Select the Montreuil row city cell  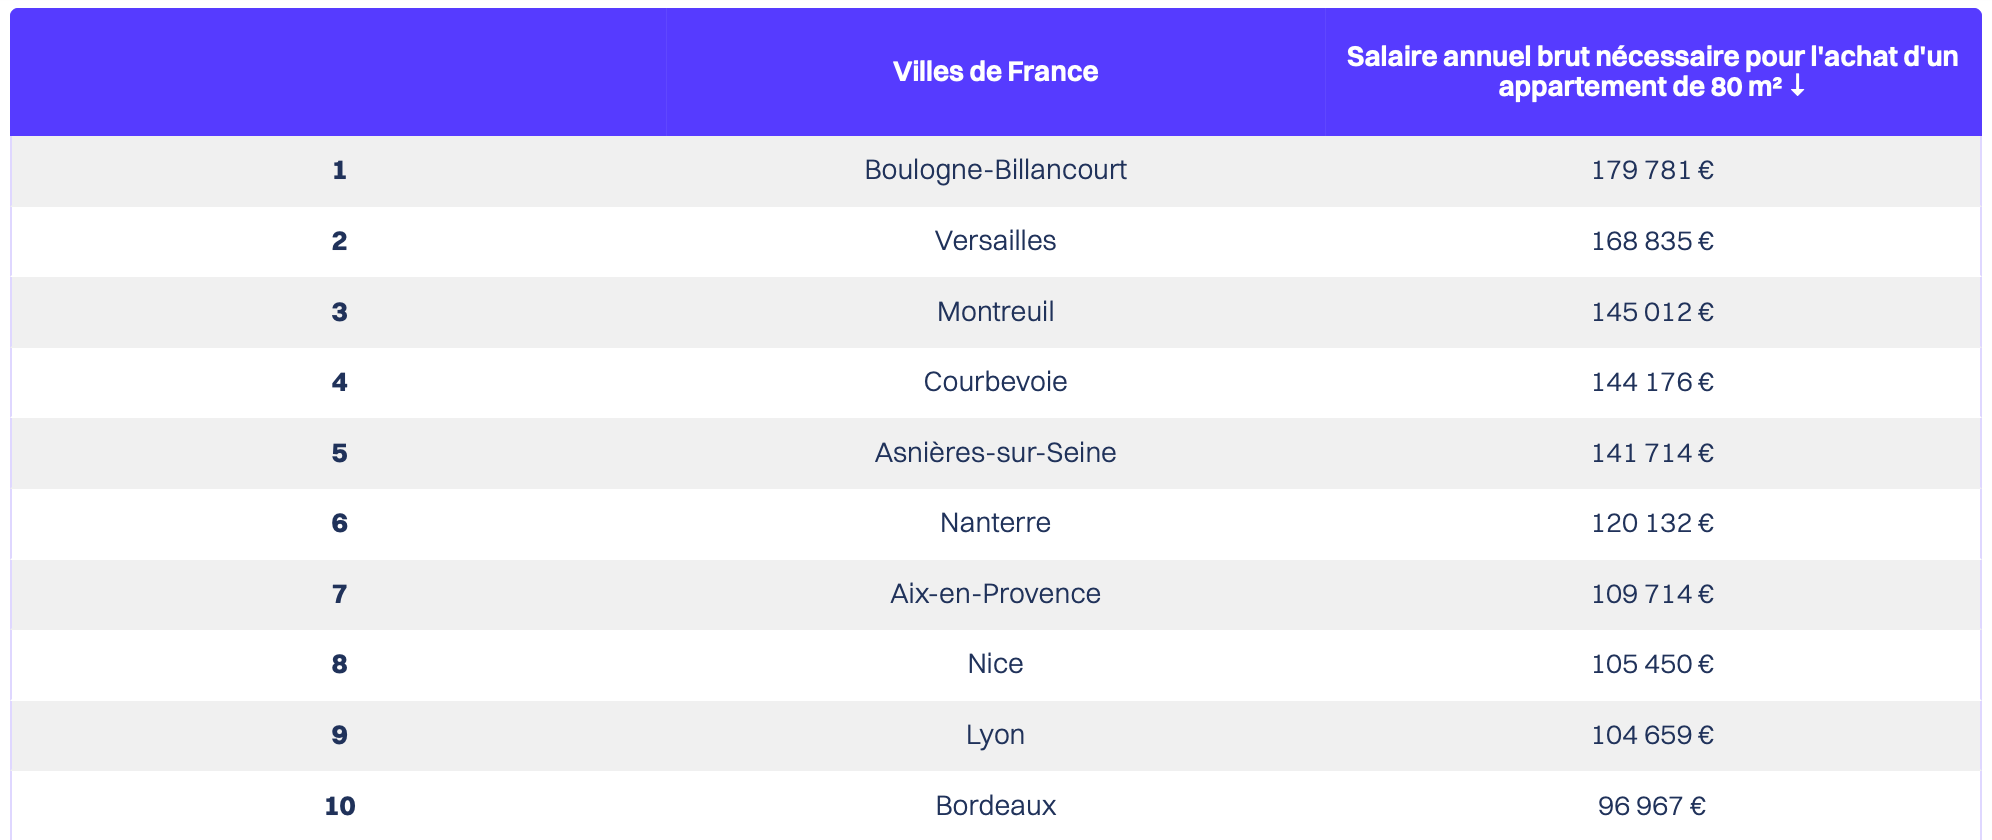pos(995,312)
